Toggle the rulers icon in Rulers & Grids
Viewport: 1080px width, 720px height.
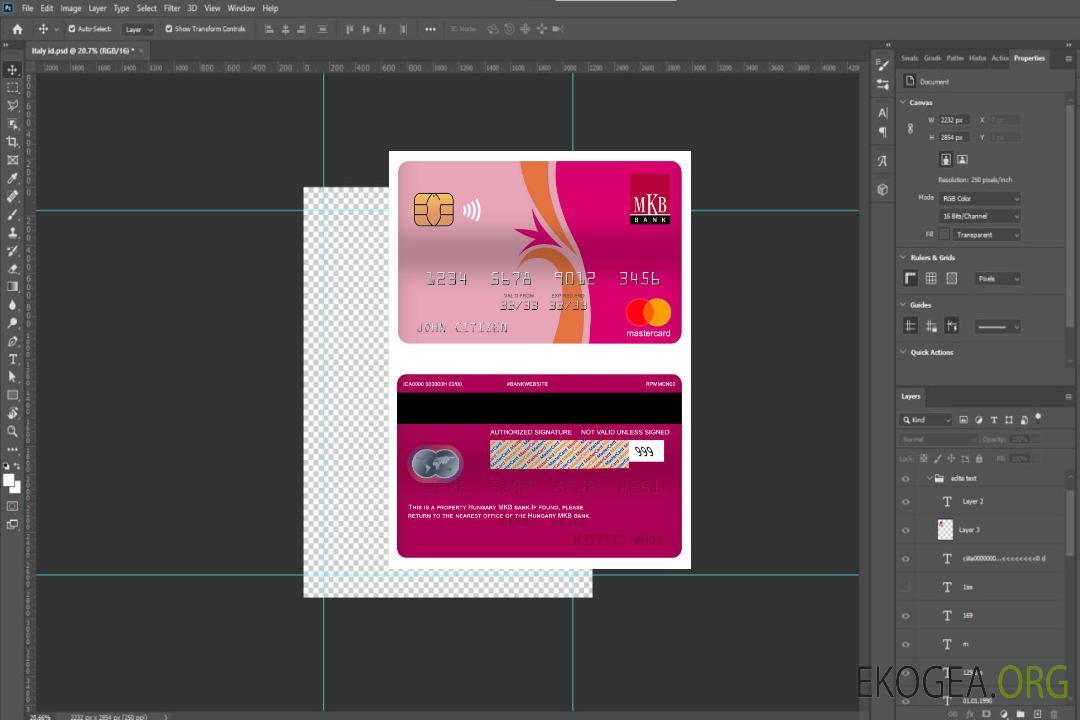click(910, 278)
